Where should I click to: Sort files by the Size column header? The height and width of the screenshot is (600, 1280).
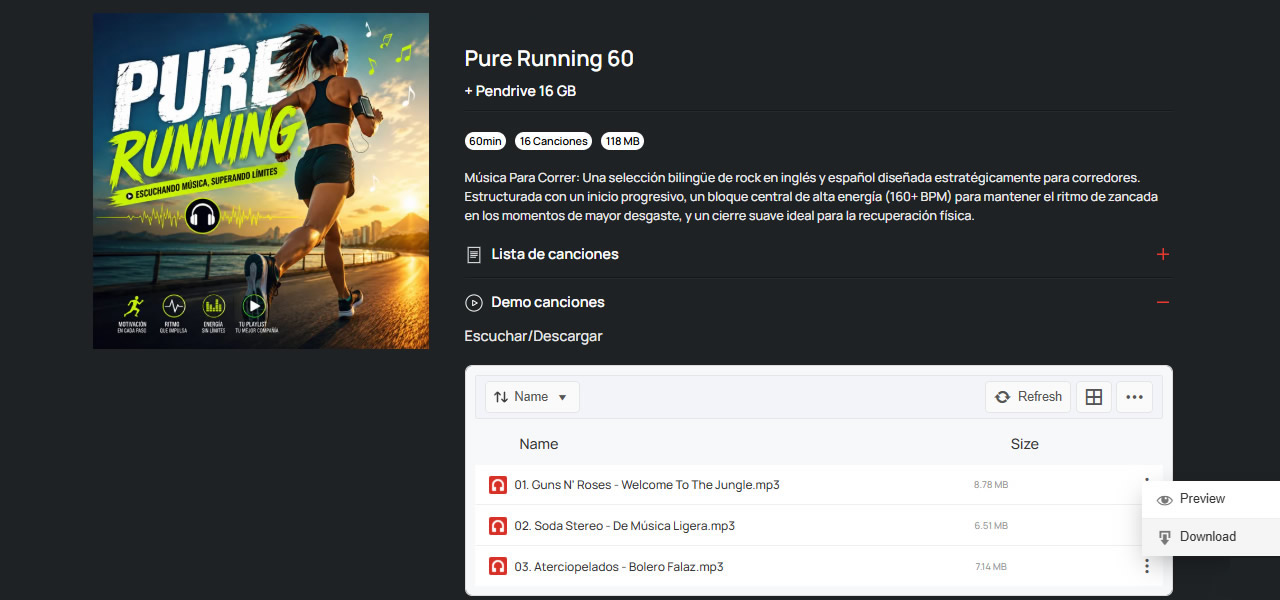(x=1025, y=444)
